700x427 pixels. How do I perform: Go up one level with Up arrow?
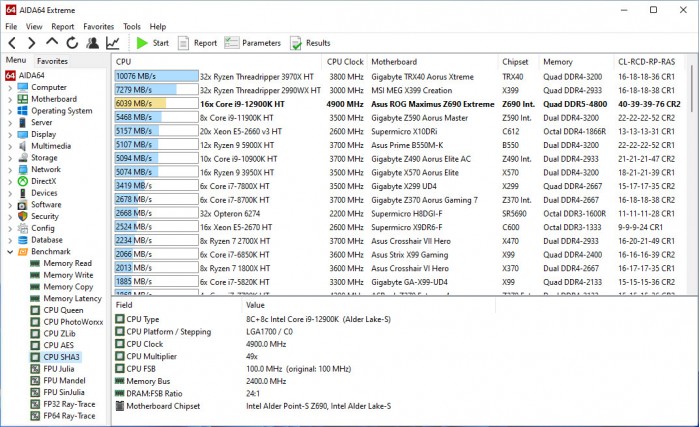pyautogui.click(x=52, y=43)
